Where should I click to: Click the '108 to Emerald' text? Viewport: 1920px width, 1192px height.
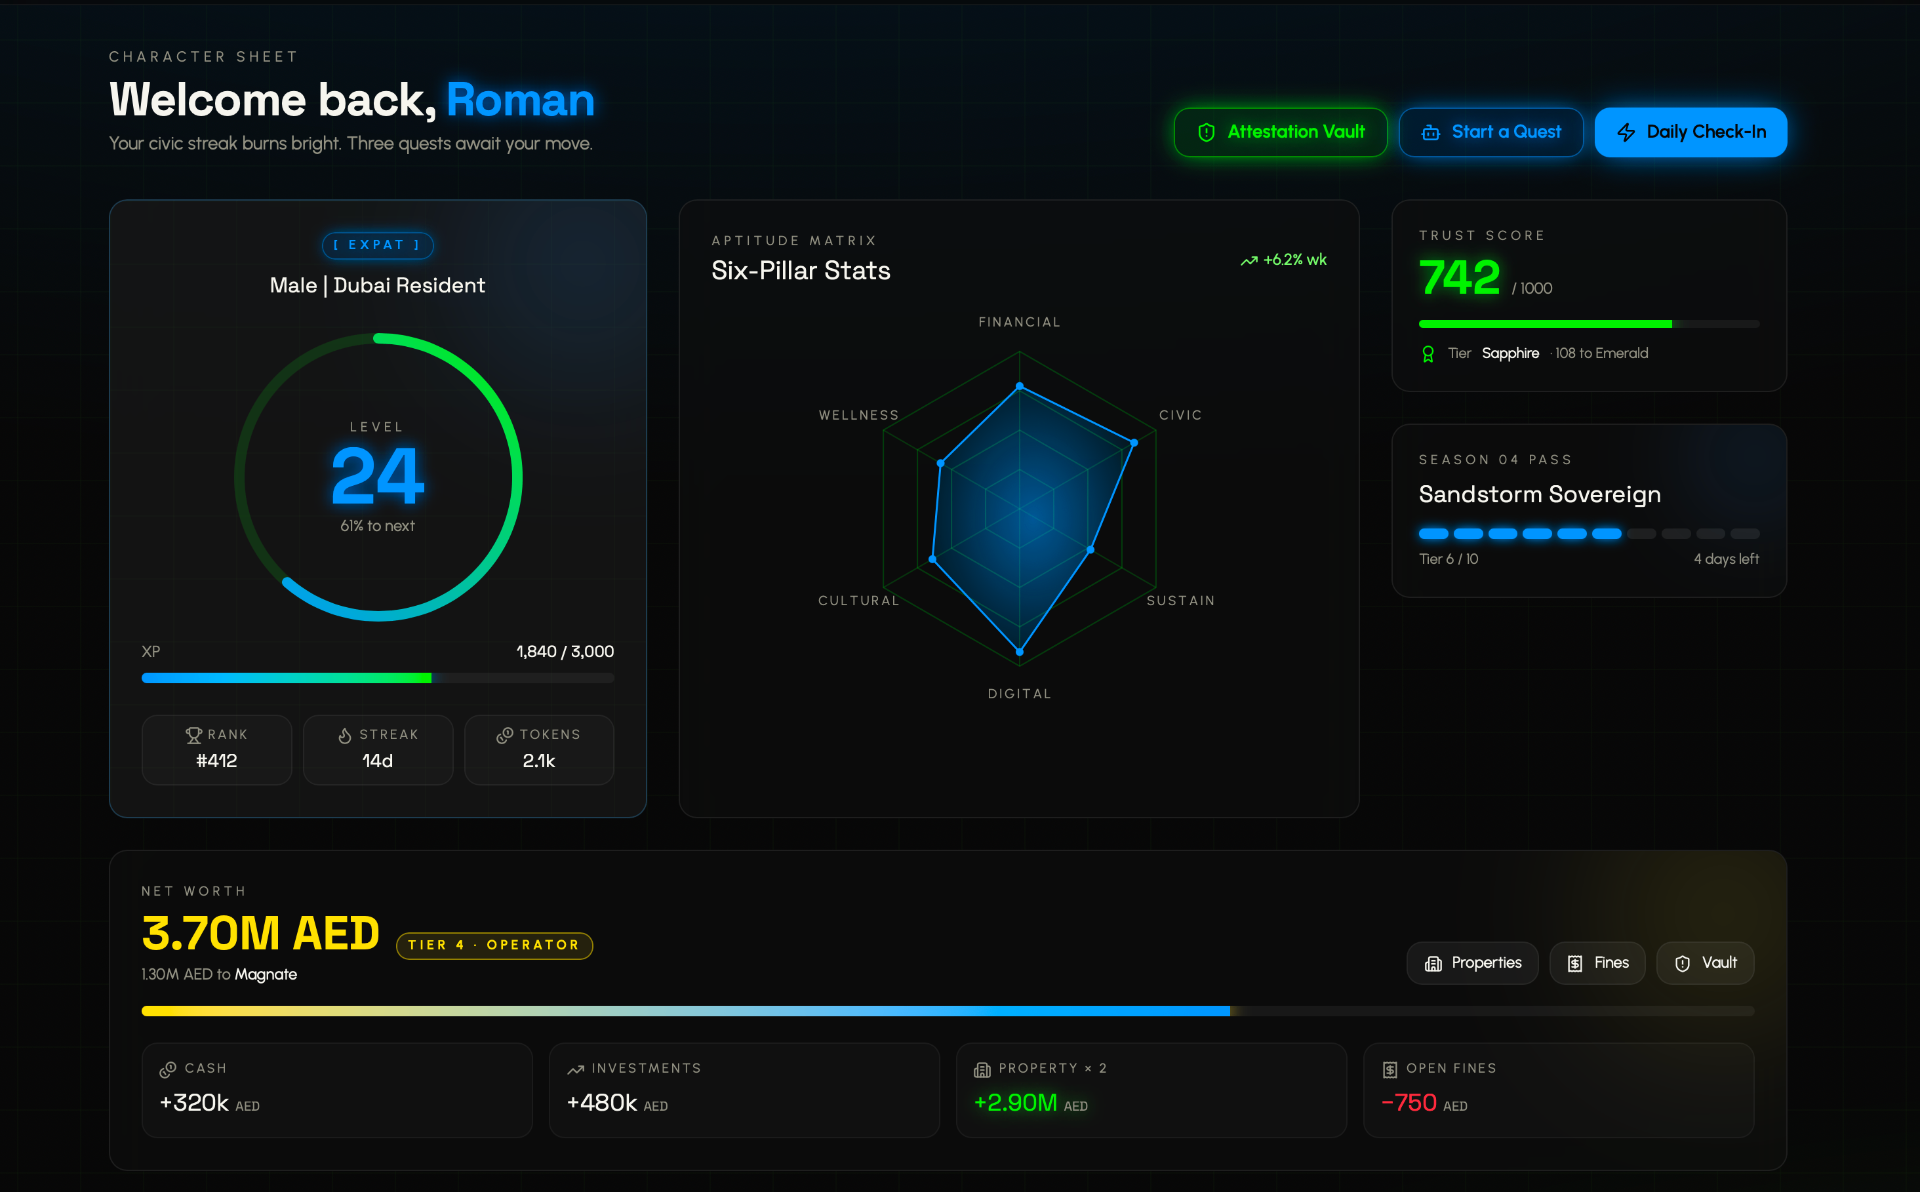(1601, 354)
